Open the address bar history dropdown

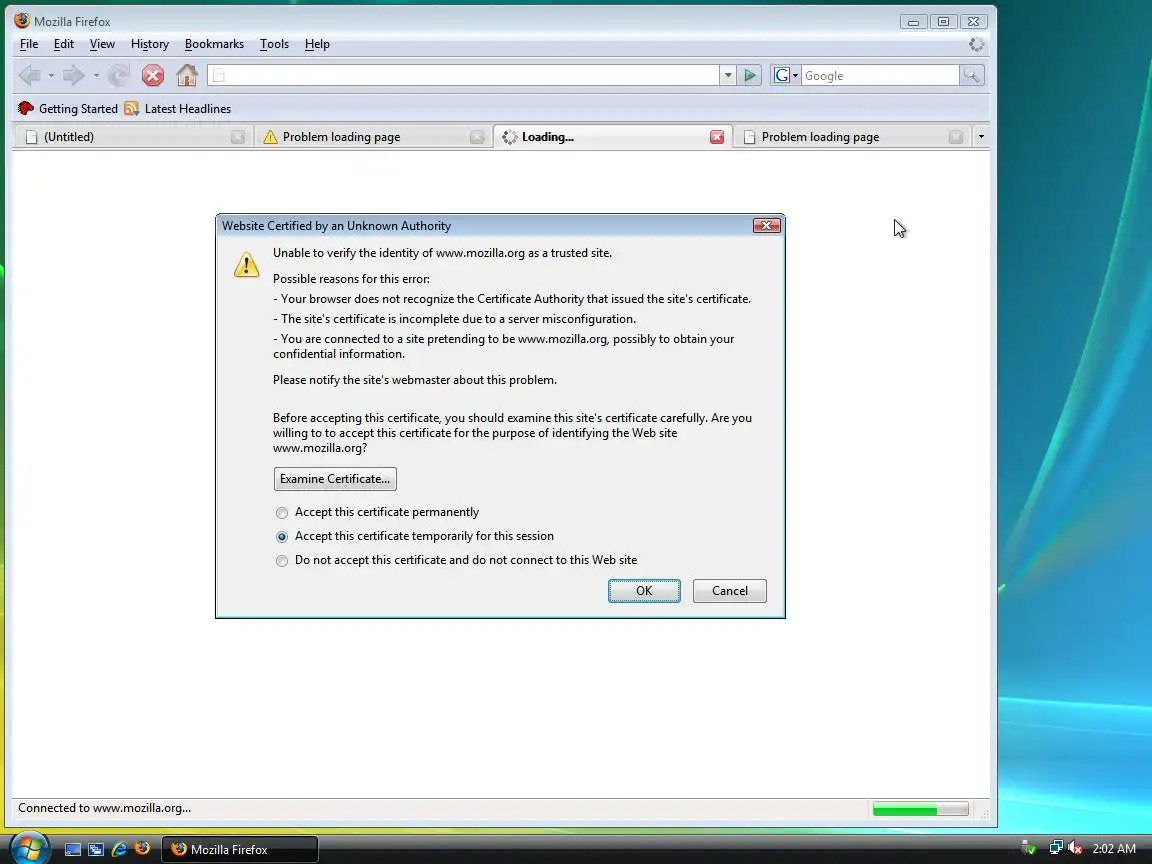coord(727,75)
